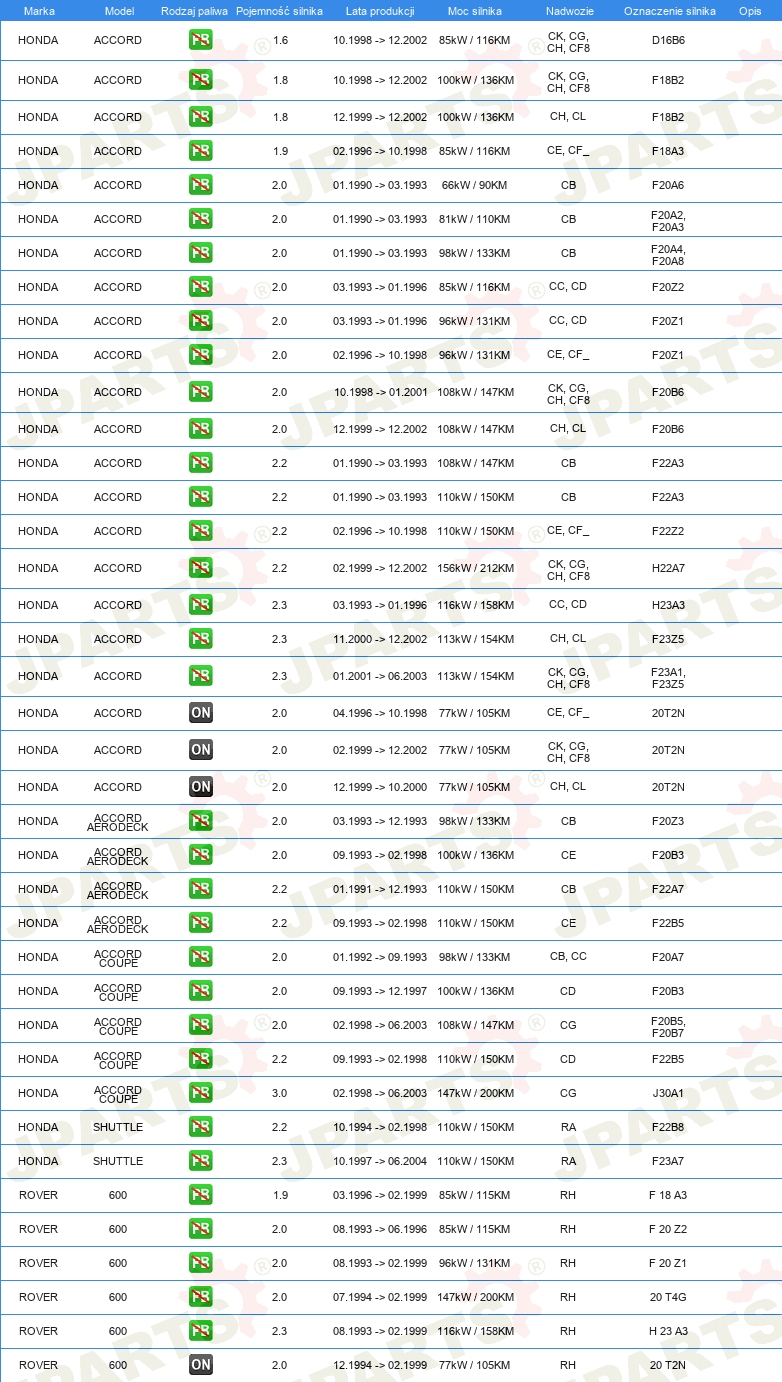Click the petrol fuel icon in the D16B6 row

point(201,41)
